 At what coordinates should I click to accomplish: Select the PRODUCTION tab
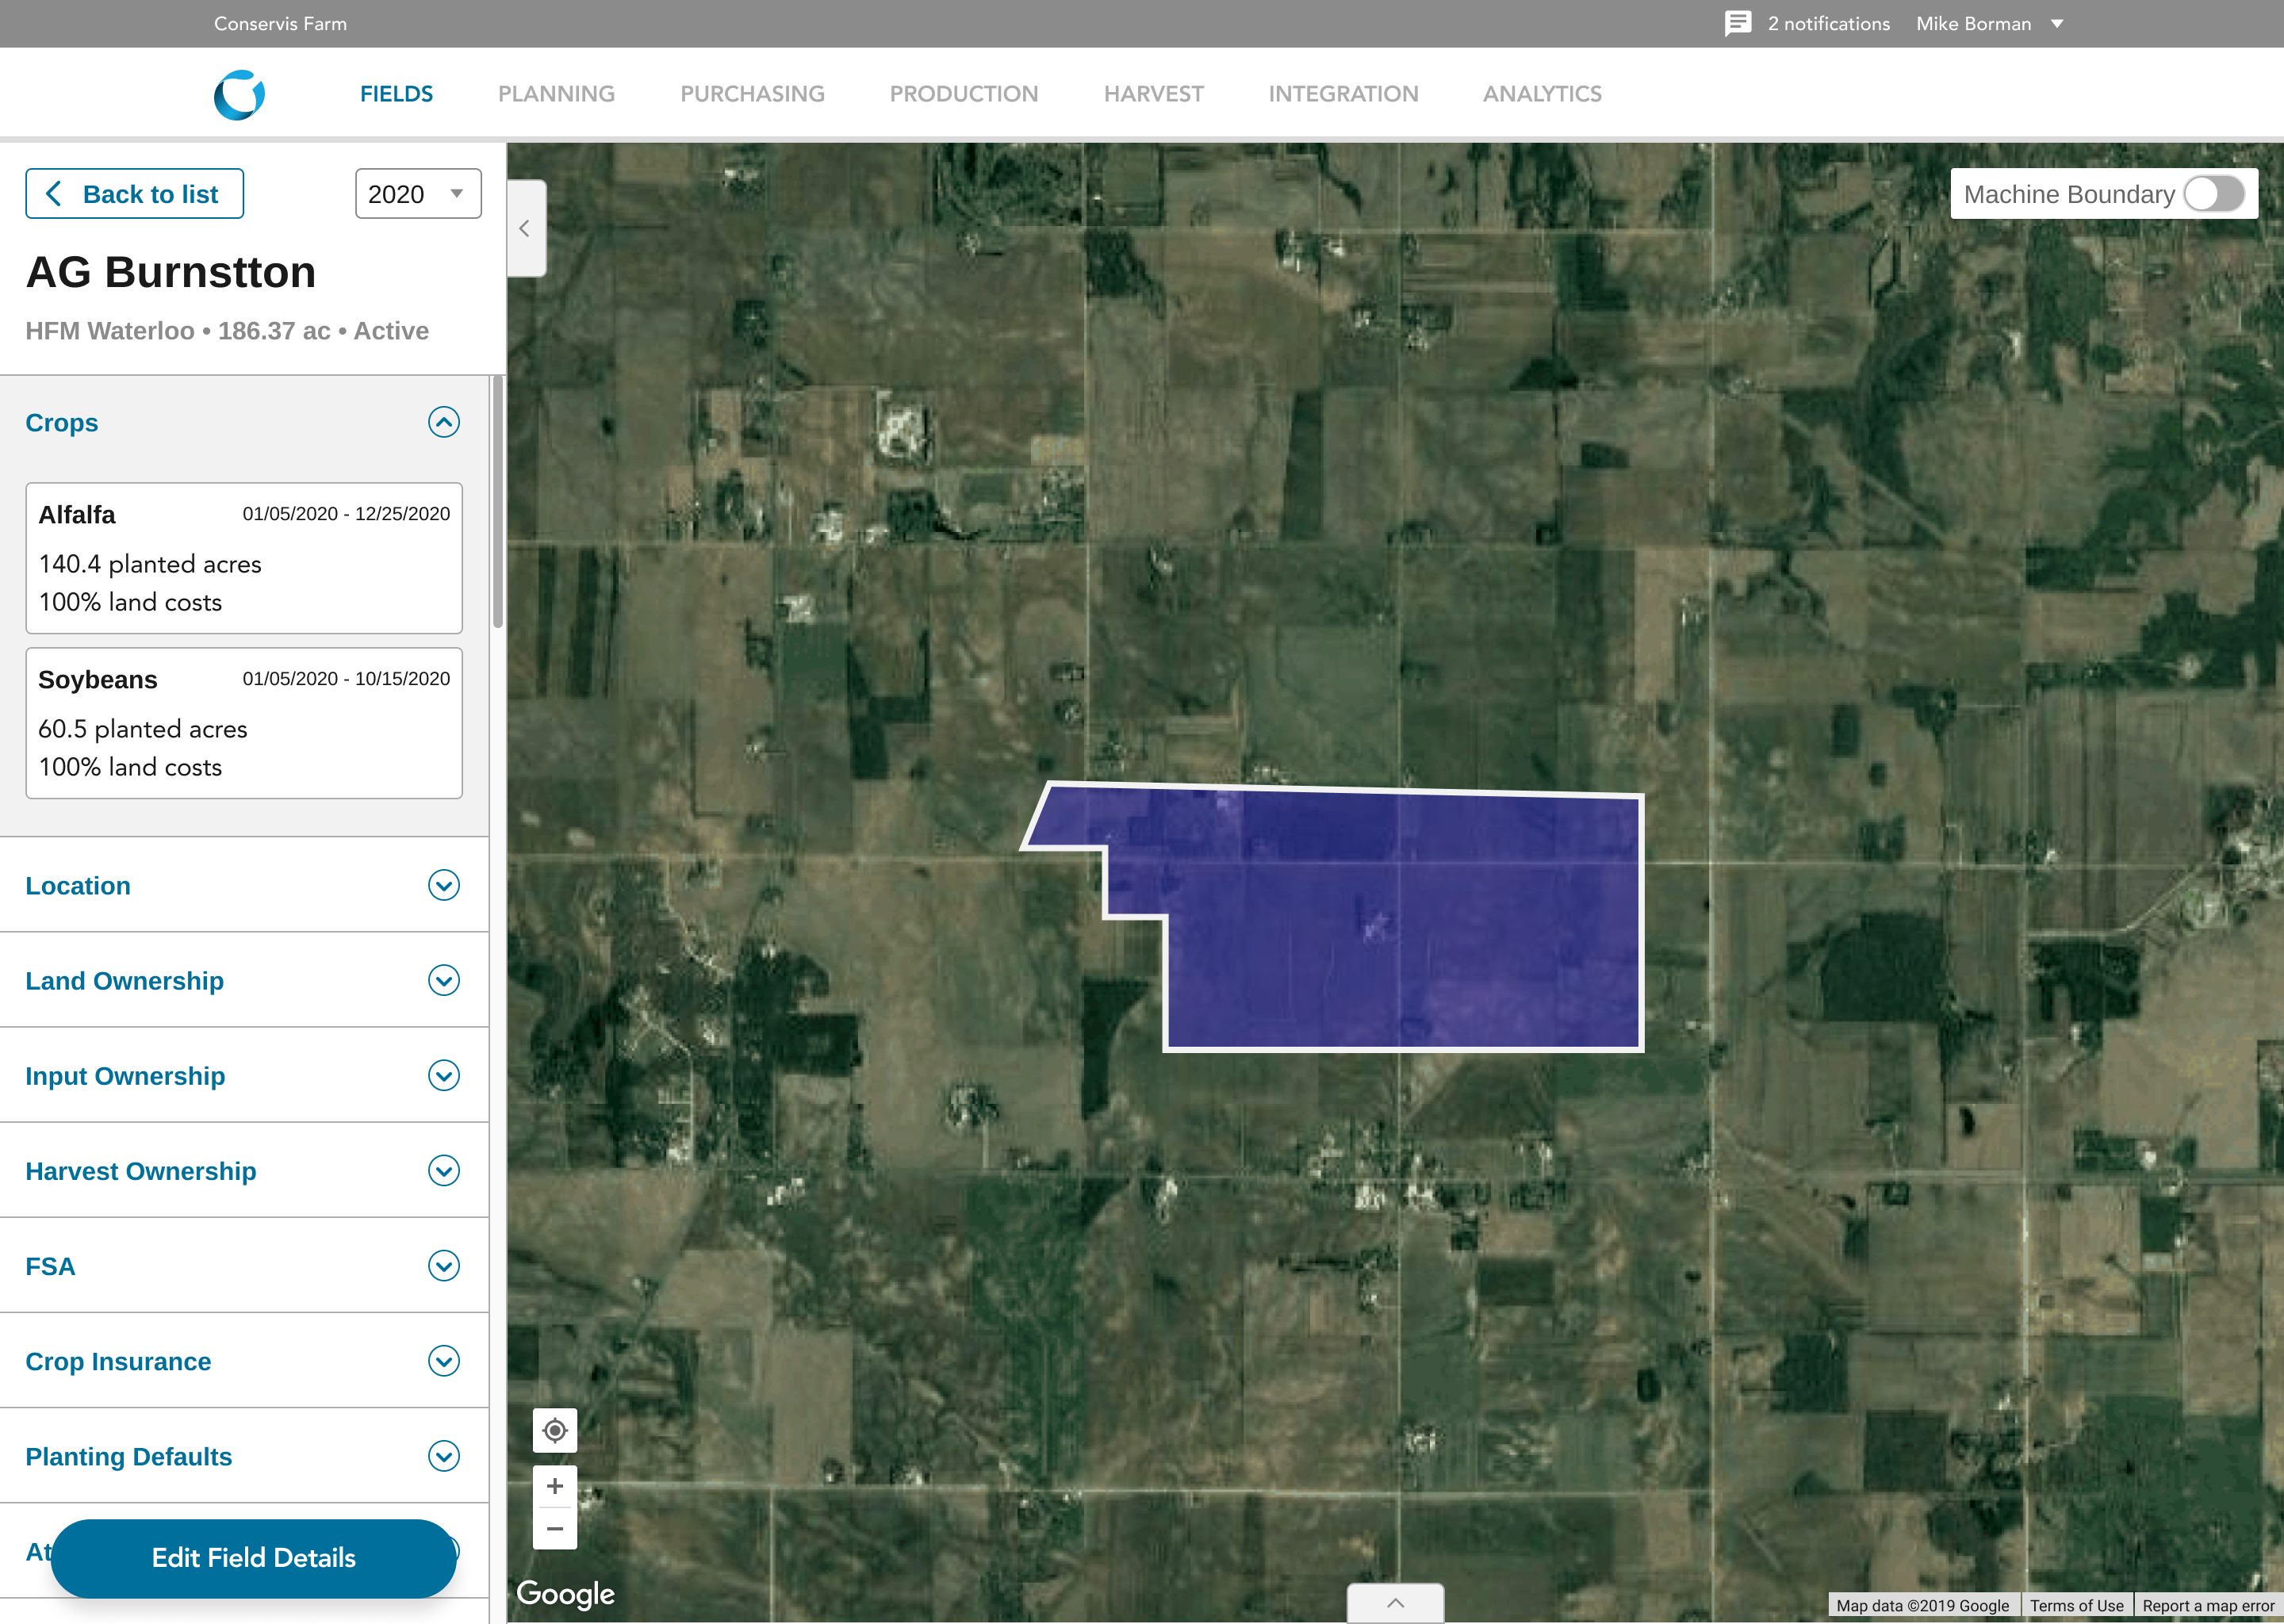pos(964,94)
